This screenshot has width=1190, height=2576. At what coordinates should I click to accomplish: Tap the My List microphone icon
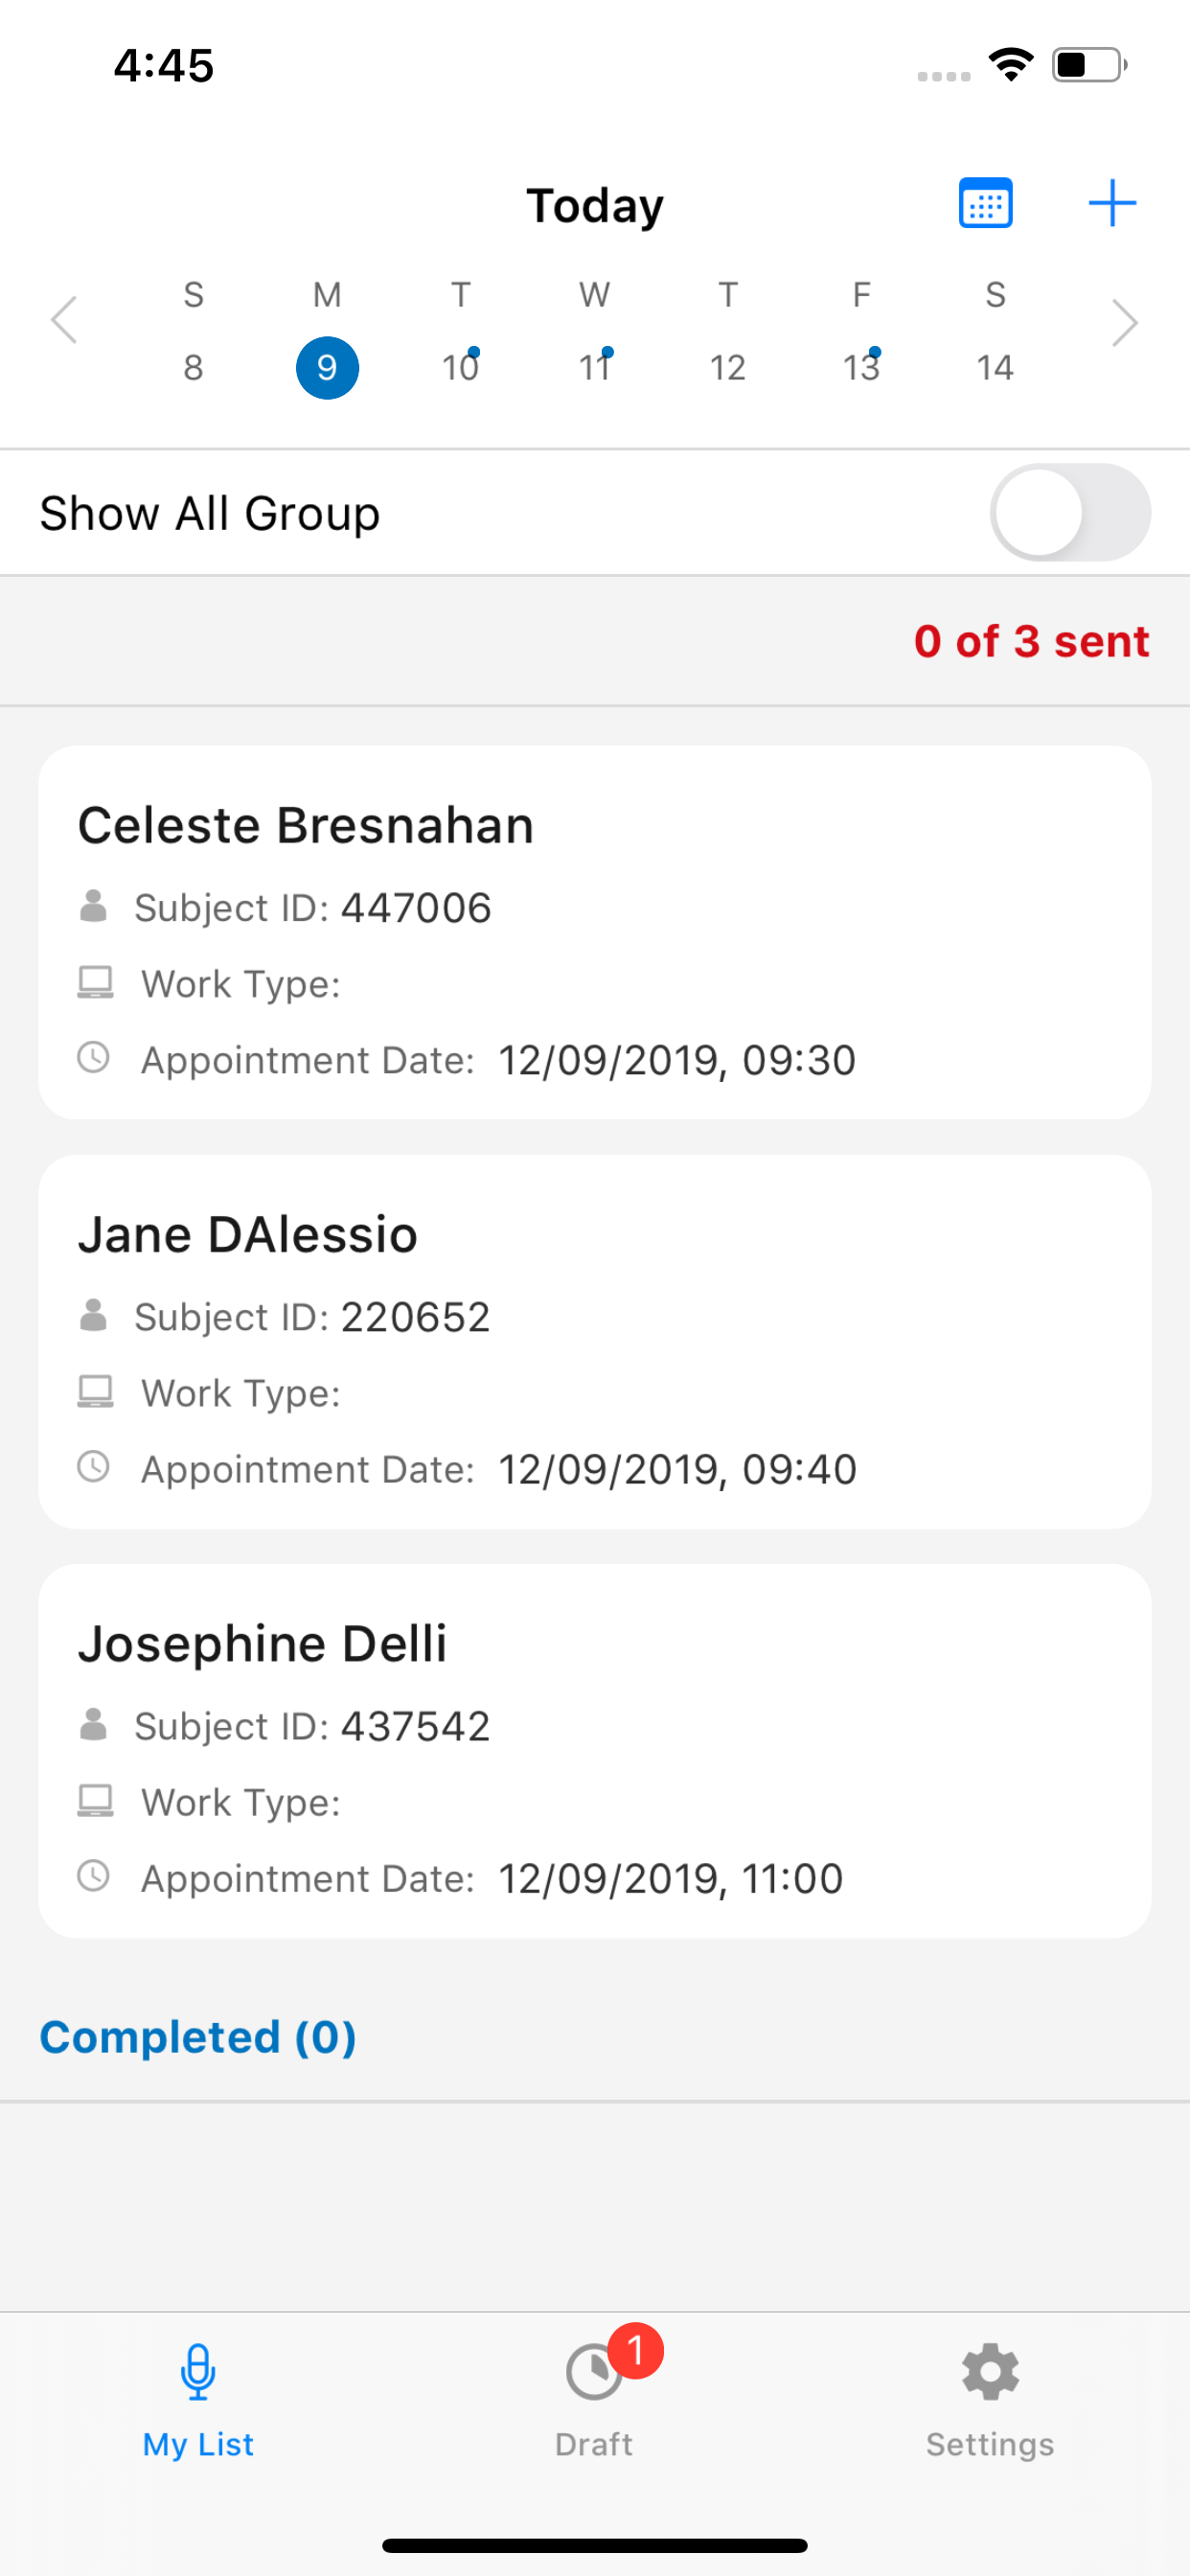198,2372
